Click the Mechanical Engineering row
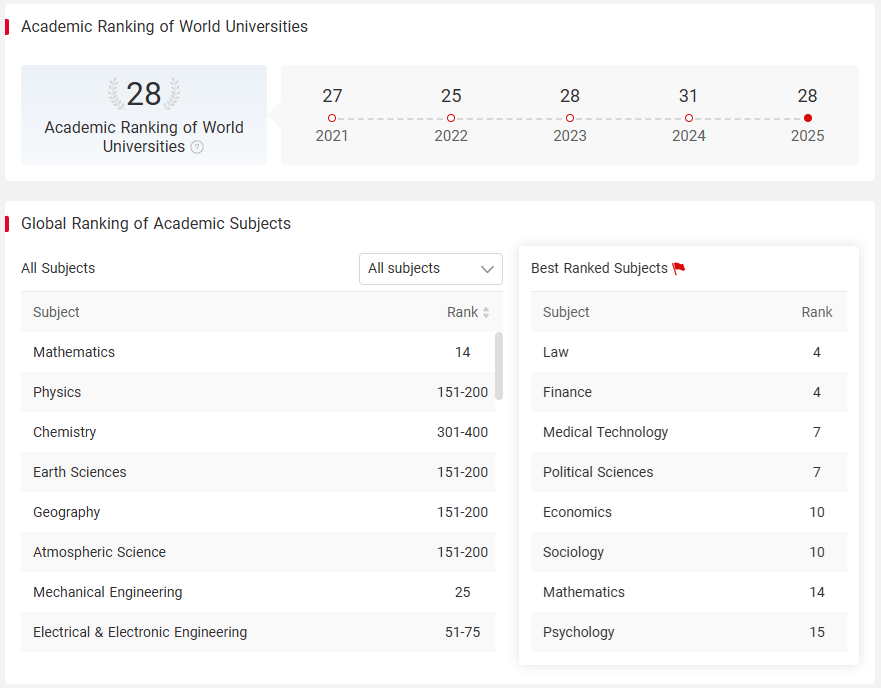The height and width of the screenshot is (688, 881). pyautogui.click(x=258, y=592)
